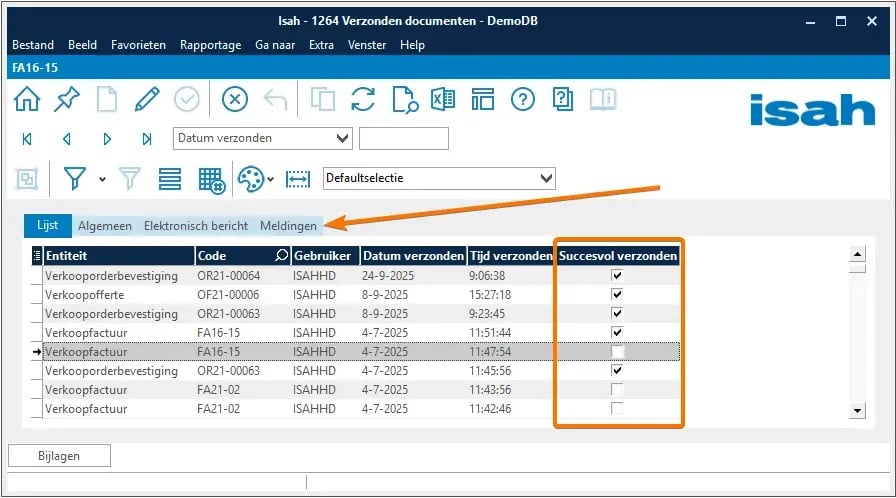The height and width of the screenshot is (498, 896).
Task: Open the Ga naar menu
Action: (x=275, y=45)
